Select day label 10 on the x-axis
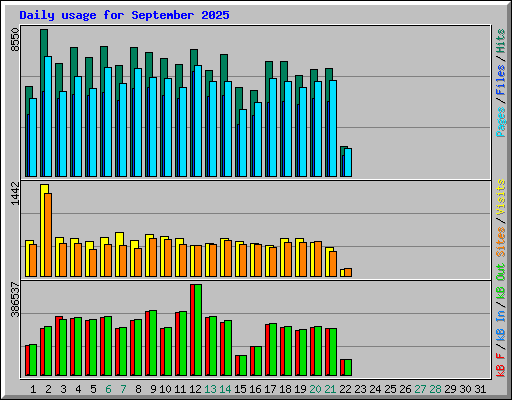Image resolution: width=512 pixels, height=400 pixels. point(165,389)
